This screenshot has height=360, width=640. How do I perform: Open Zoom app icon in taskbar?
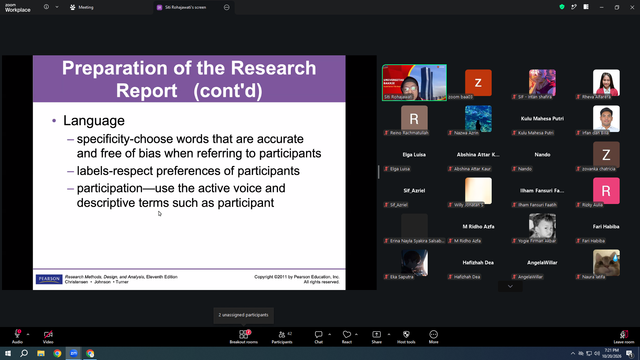pos(74,353)
